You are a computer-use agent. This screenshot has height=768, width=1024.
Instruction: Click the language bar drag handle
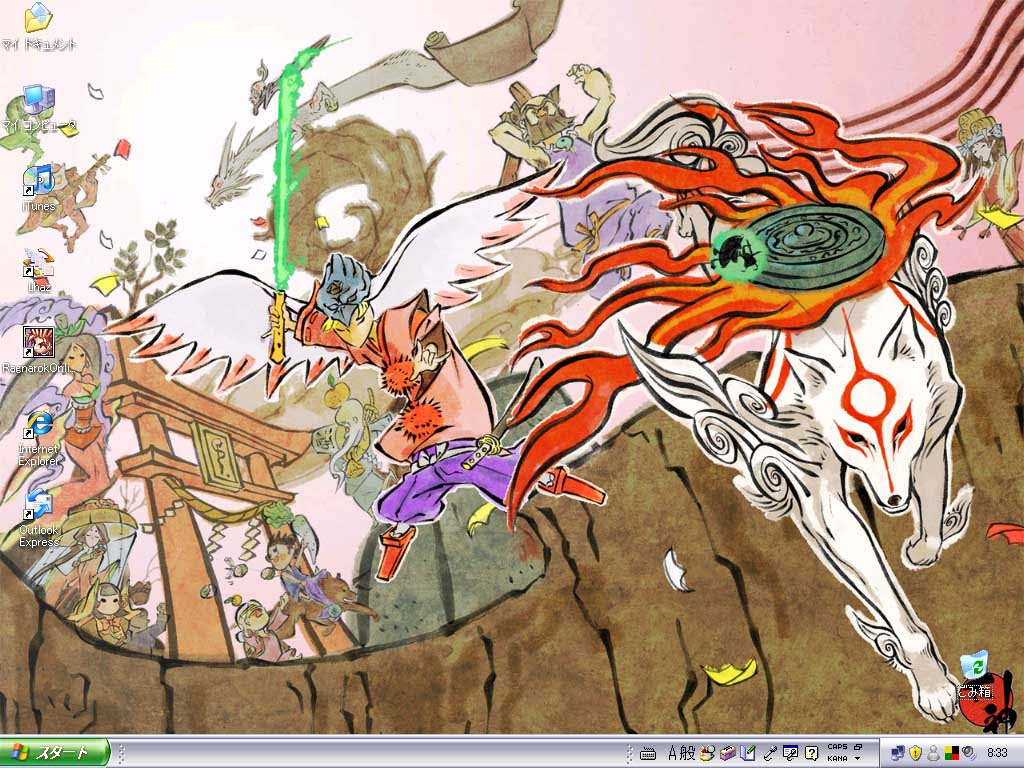coord(630,753)
